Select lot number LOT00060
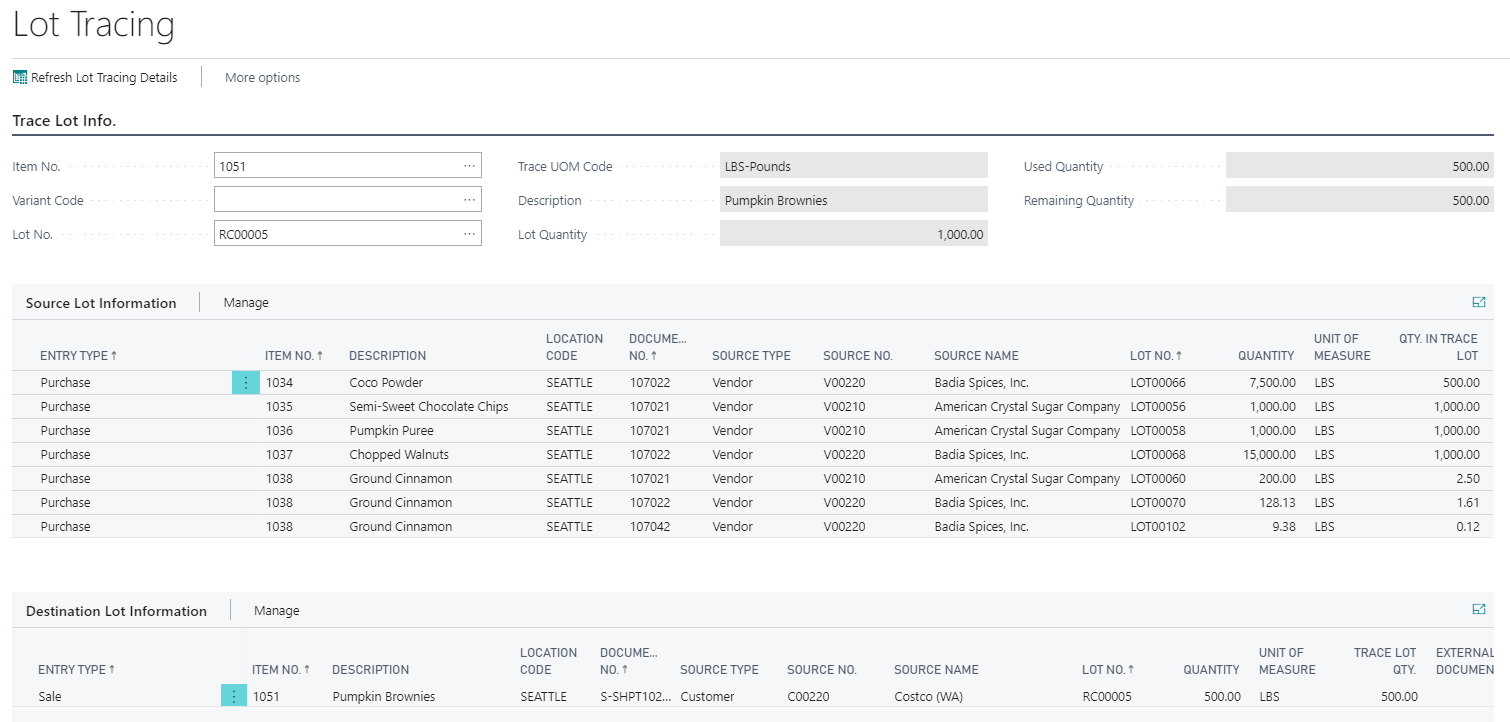The height and width of the screenshot is (722, 1510). 1158,478
